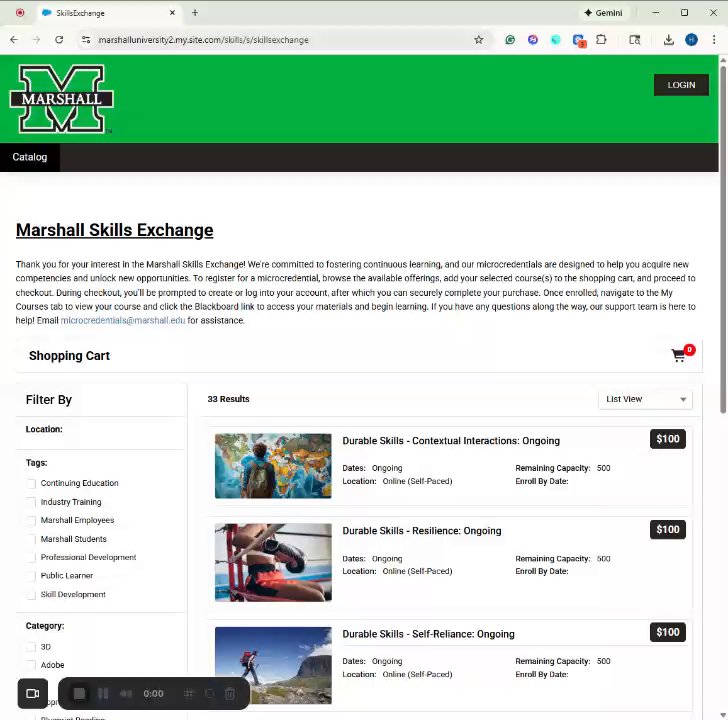The image size is (728, 720).
Task: Open the browser extensions puzzle icon
Action: pos(601,40)
